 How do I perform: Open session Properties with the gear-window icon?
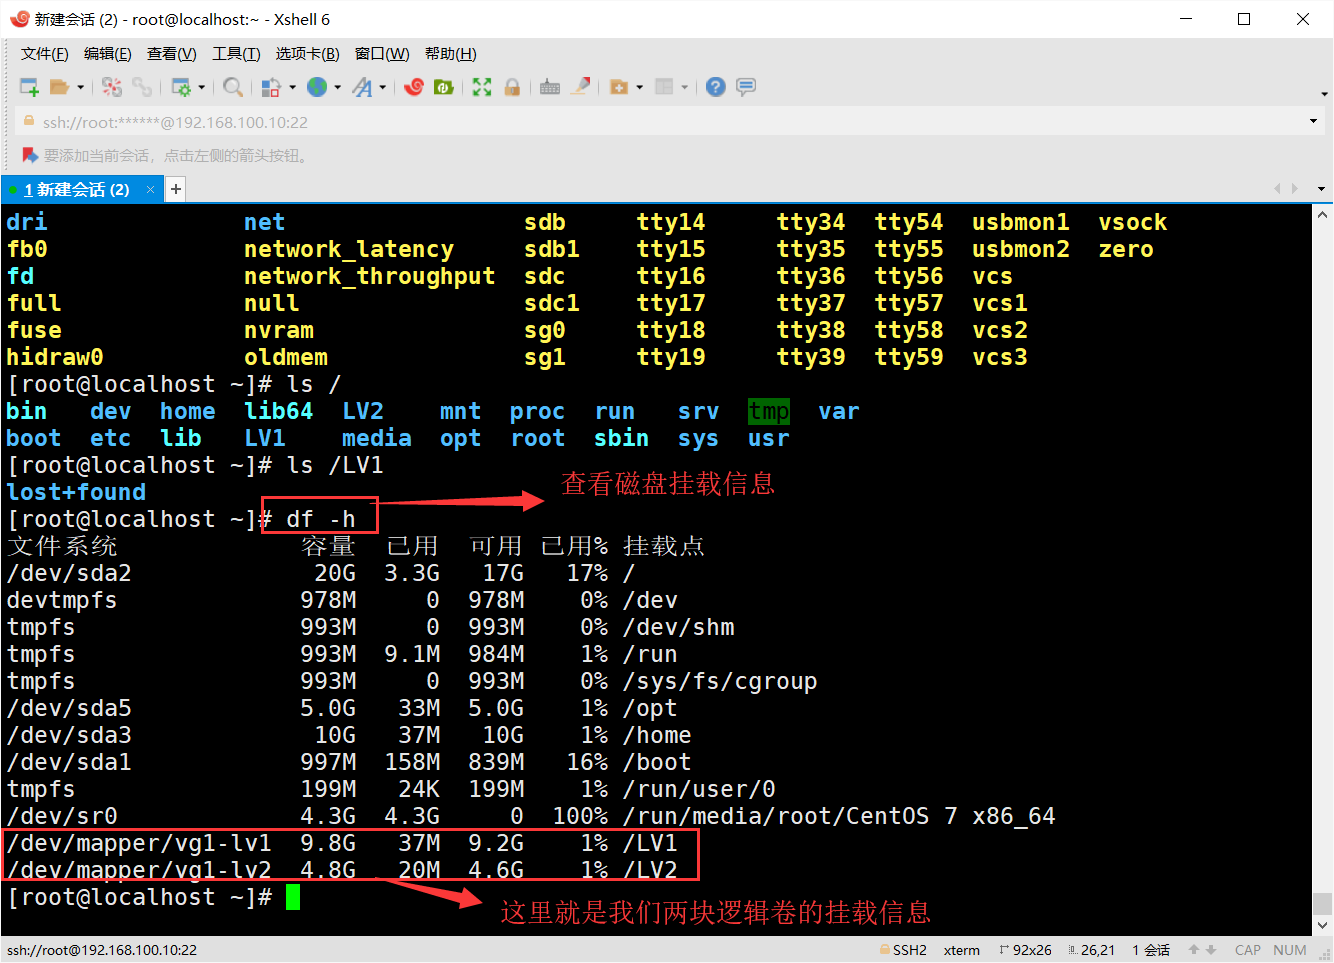pyautogui.click(x=181, y=87)
